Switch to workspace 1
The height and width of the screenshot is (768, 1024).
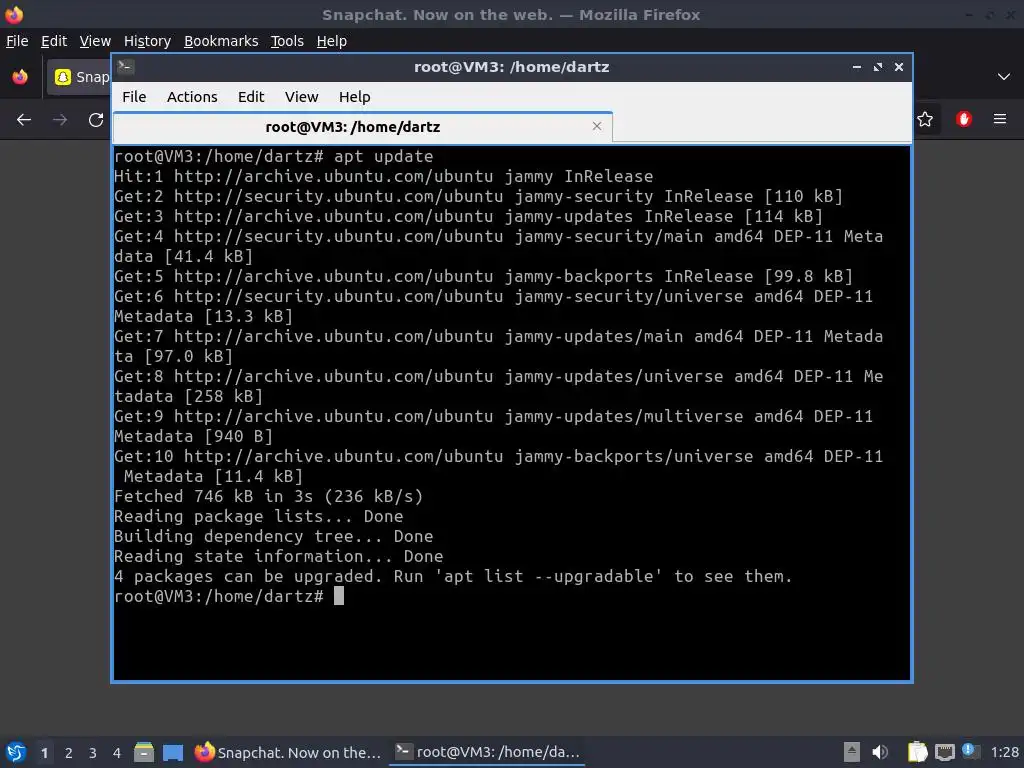(x=44, y=753)
